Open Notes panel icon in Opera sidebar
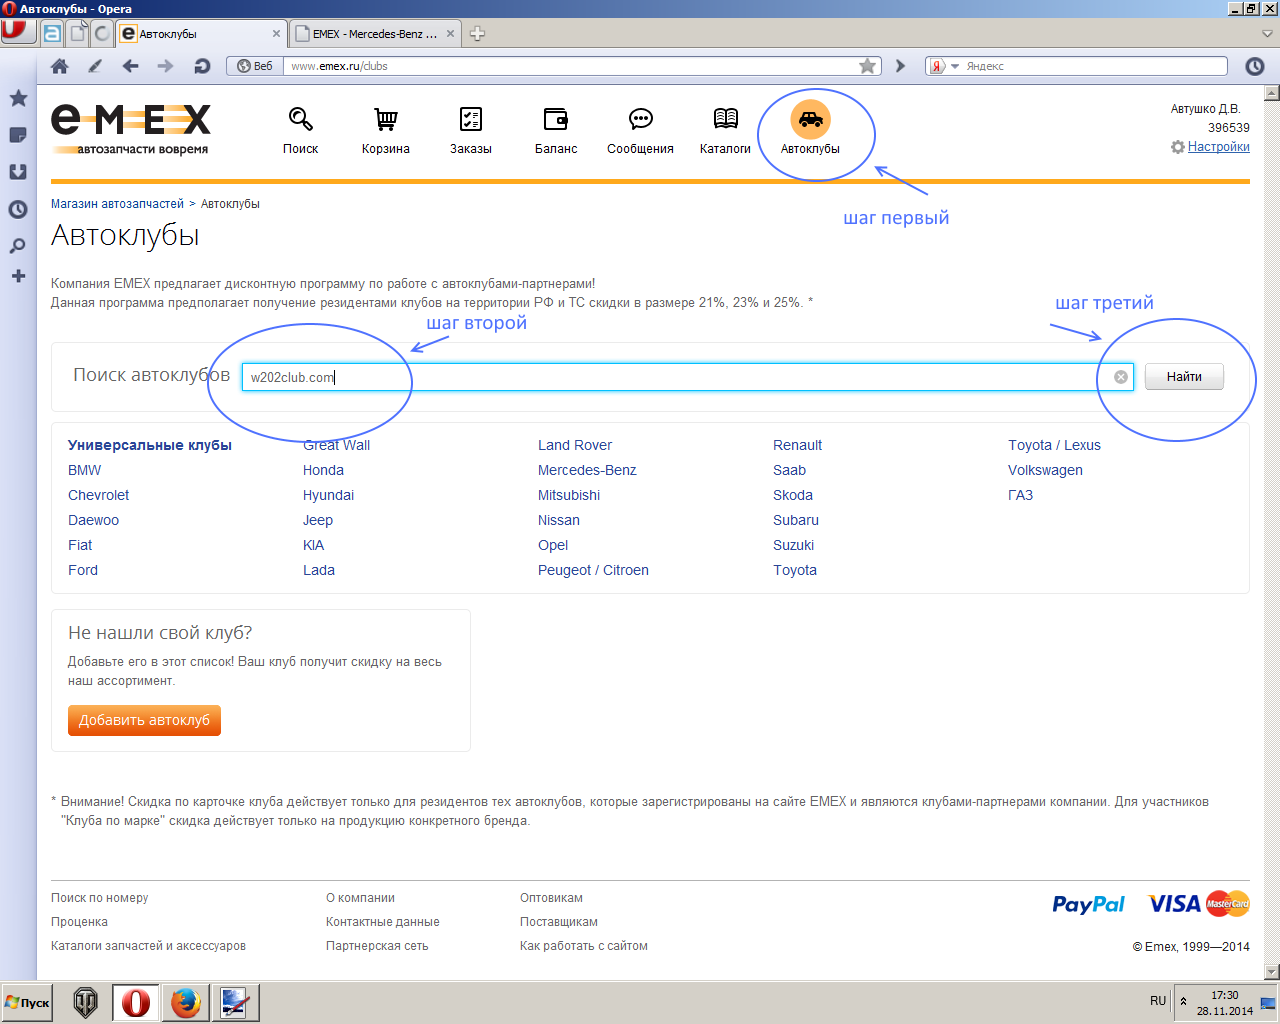Viewport: 1280px width, 1024px height. point(18,135)
